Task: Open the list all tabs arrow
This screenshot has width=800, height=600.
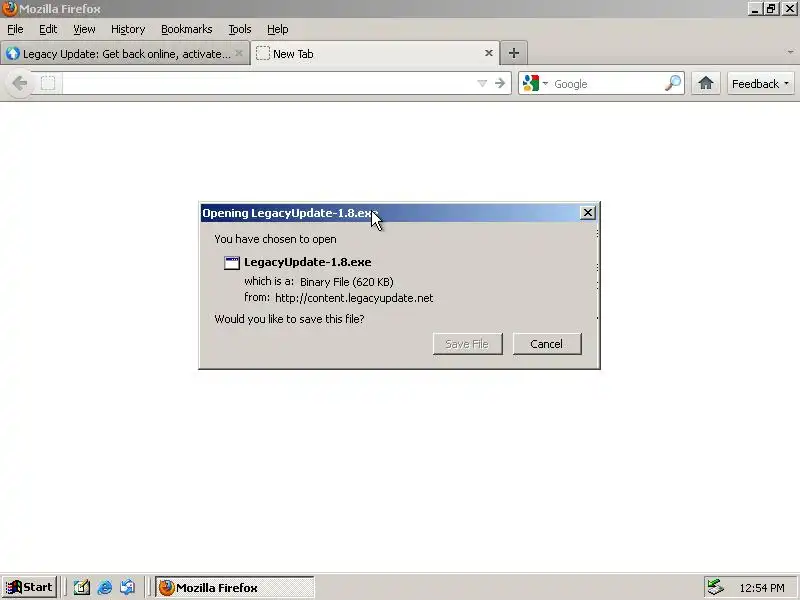Action: click(790, 53)
